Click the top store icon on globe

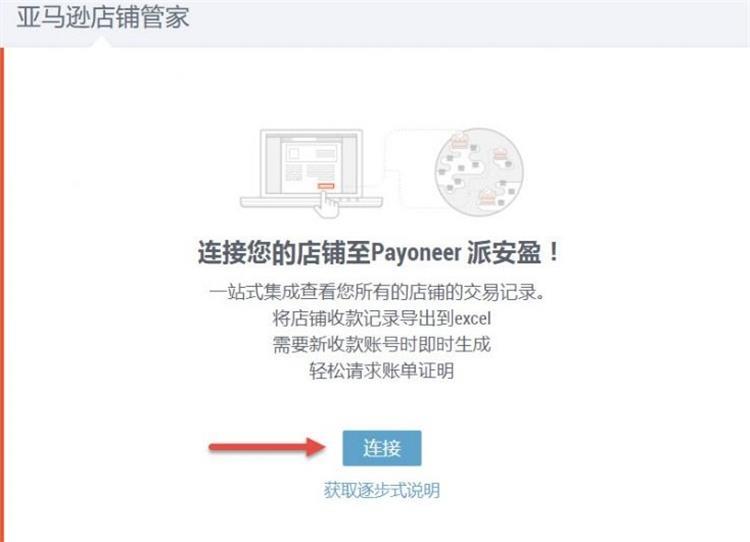(x=459, y=140)
